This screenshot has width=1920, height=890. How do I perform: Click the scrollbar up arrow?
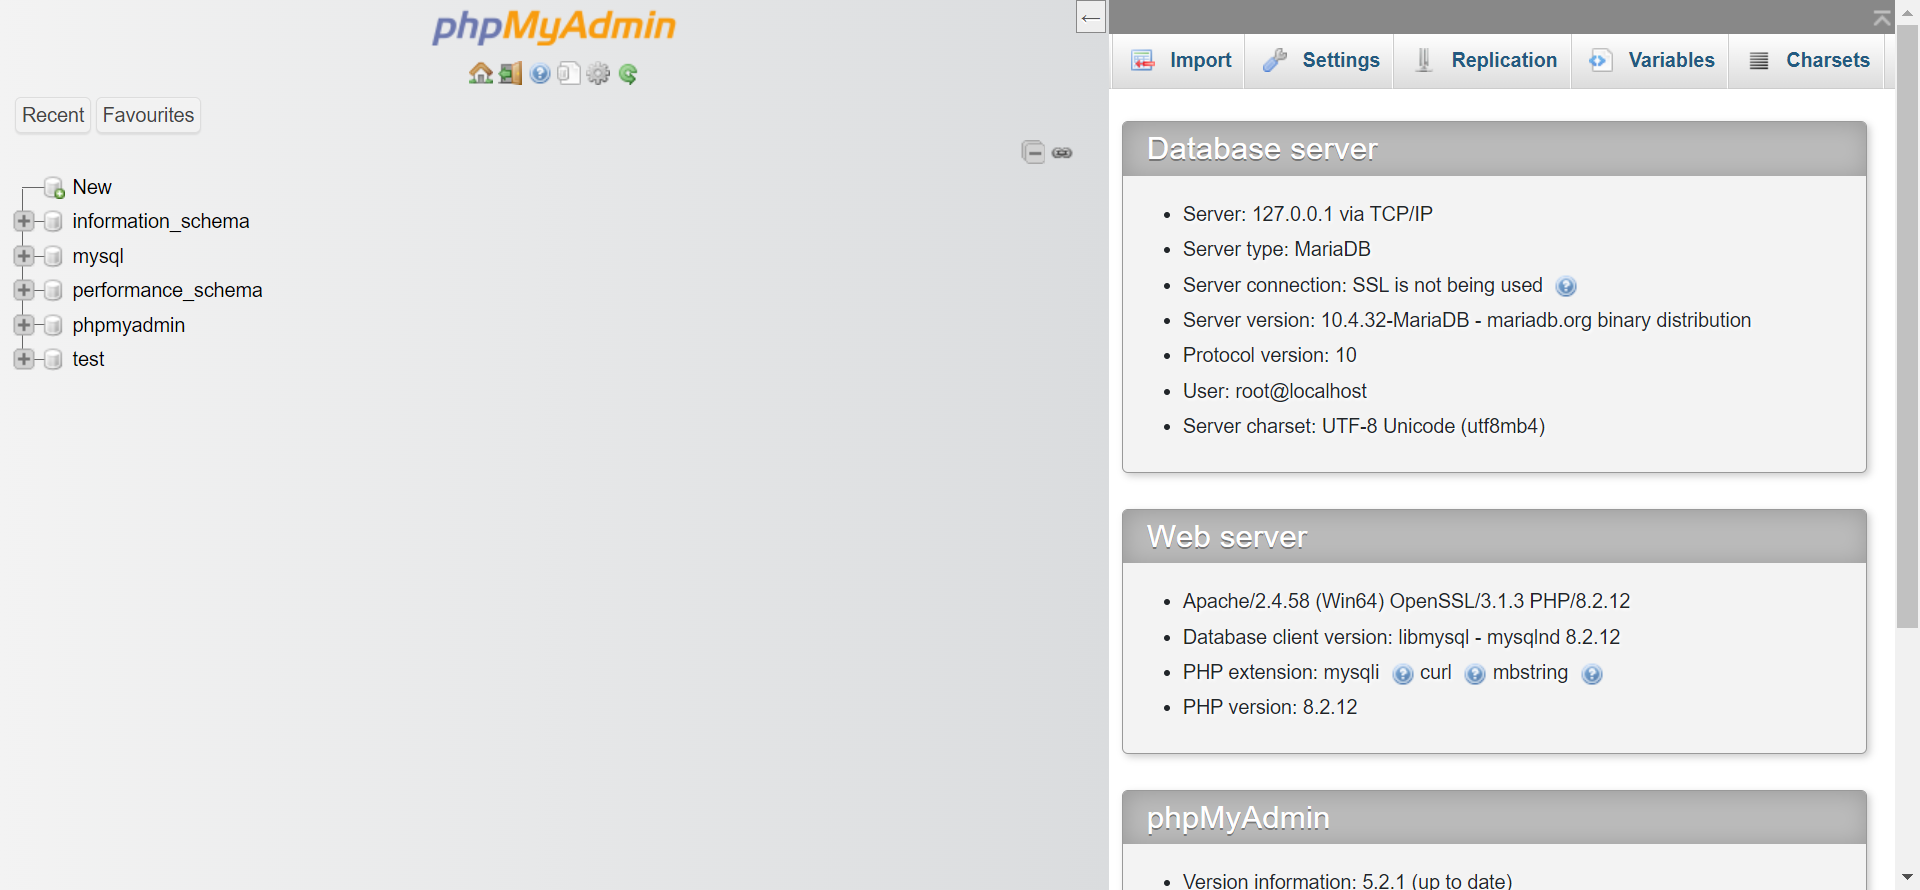pos(1907,12)
